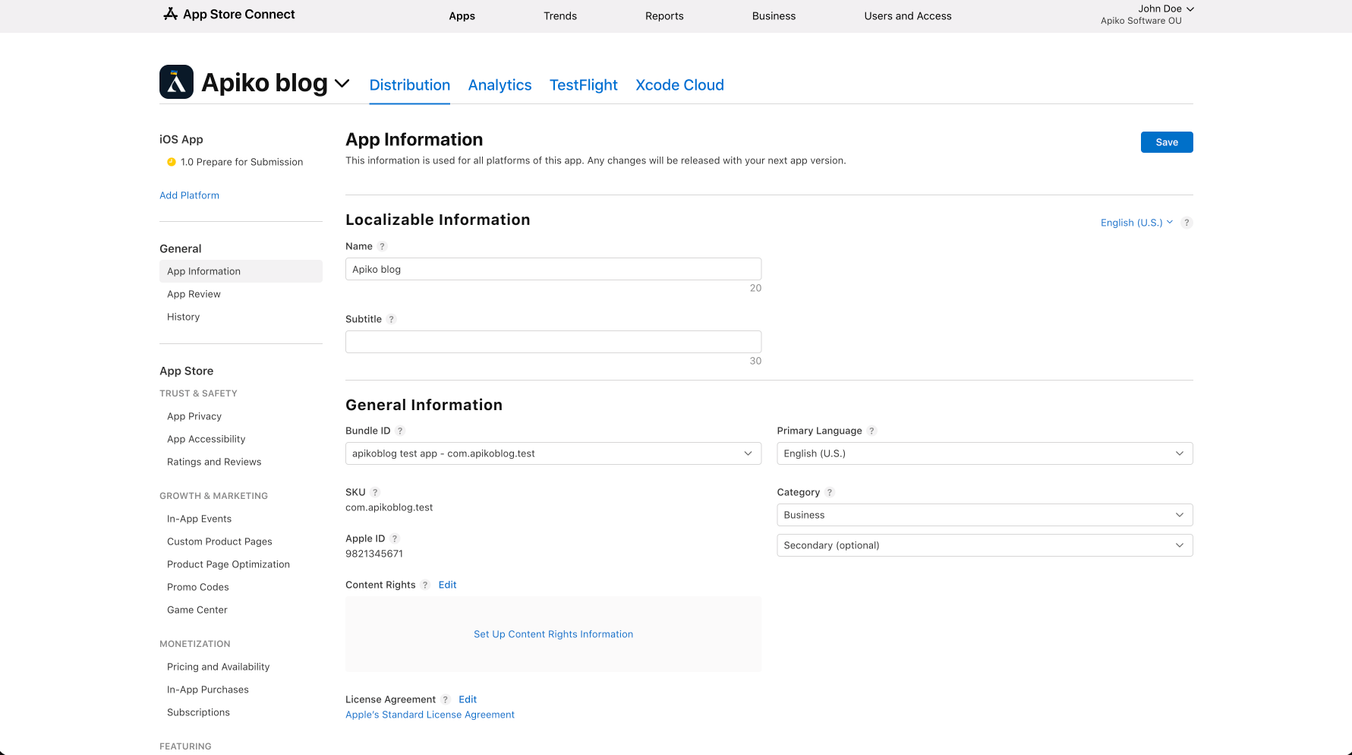Image resolution: width=1352 pixels, height=755 pixels.
Task: Open Game Center in sidebar
Action: point(197,610)
